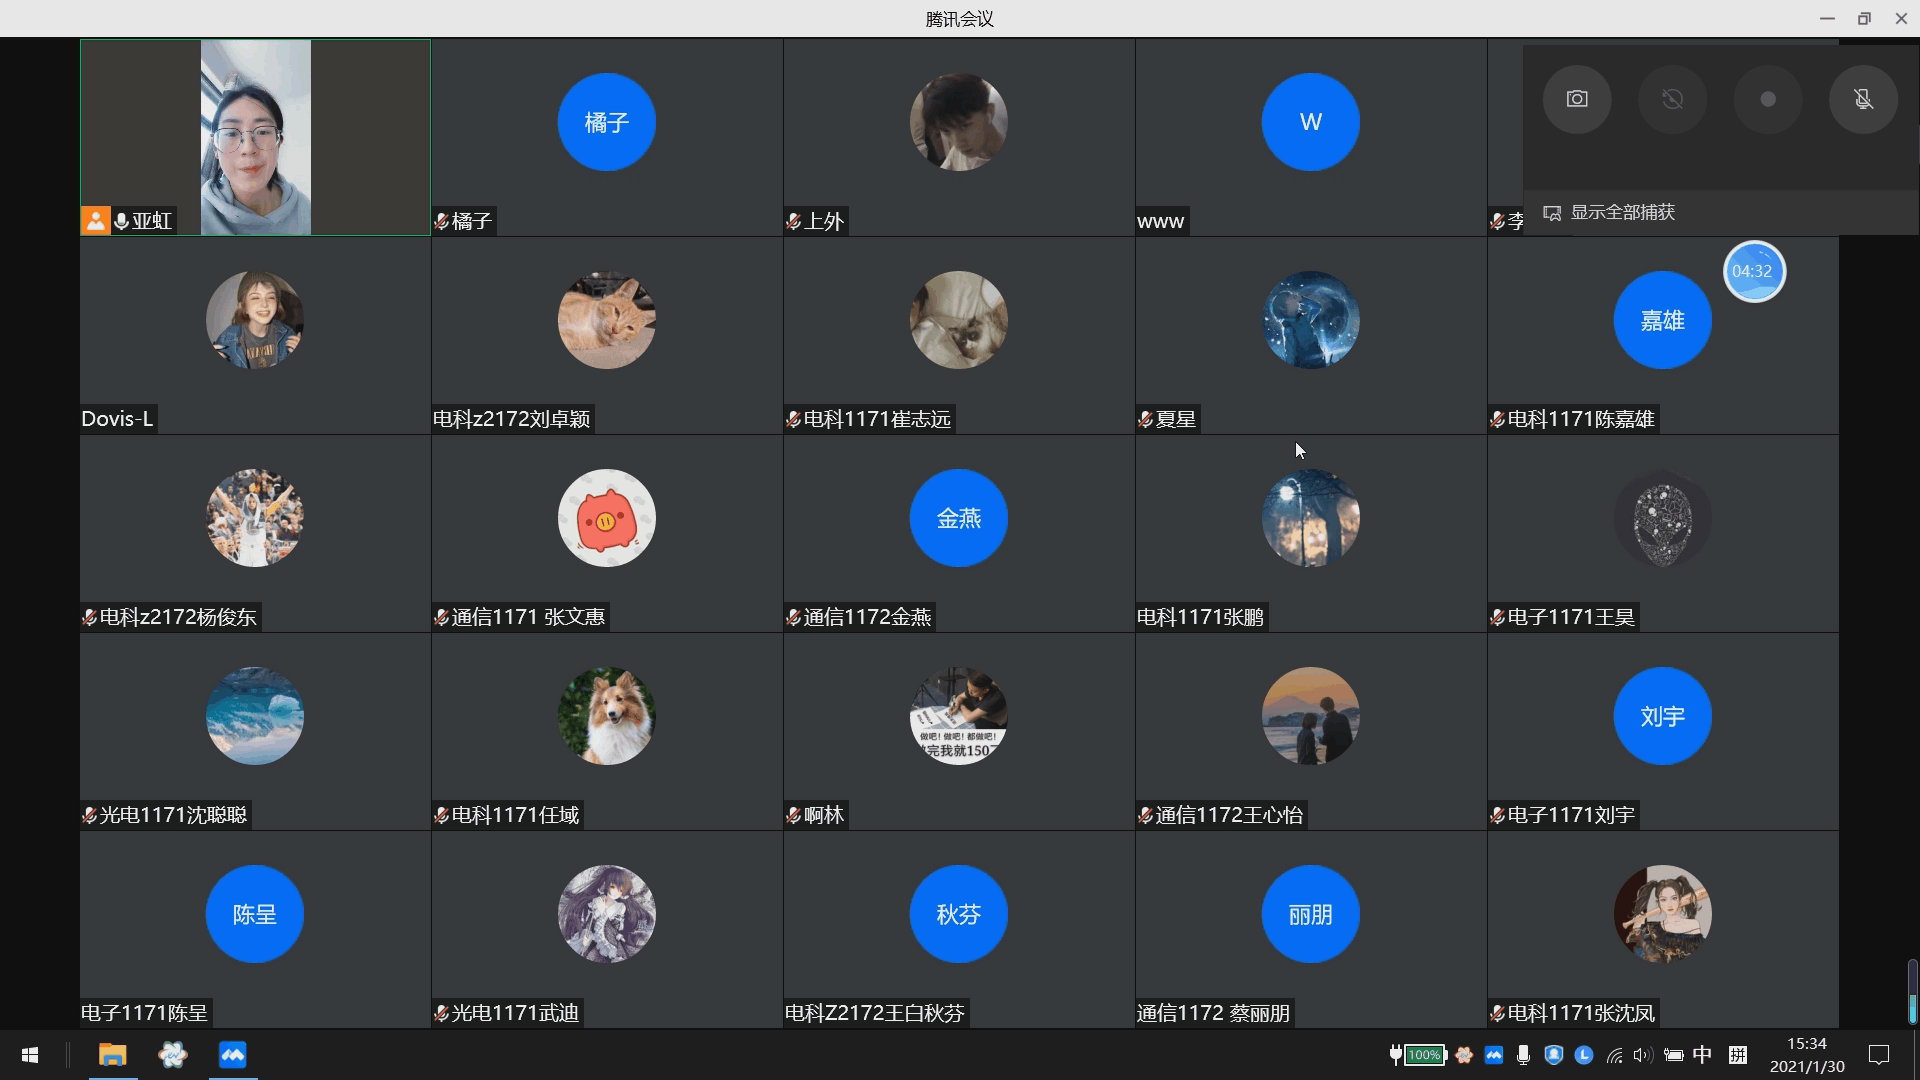
Task: Start recording with the round record button
Action: [1767, 99]
